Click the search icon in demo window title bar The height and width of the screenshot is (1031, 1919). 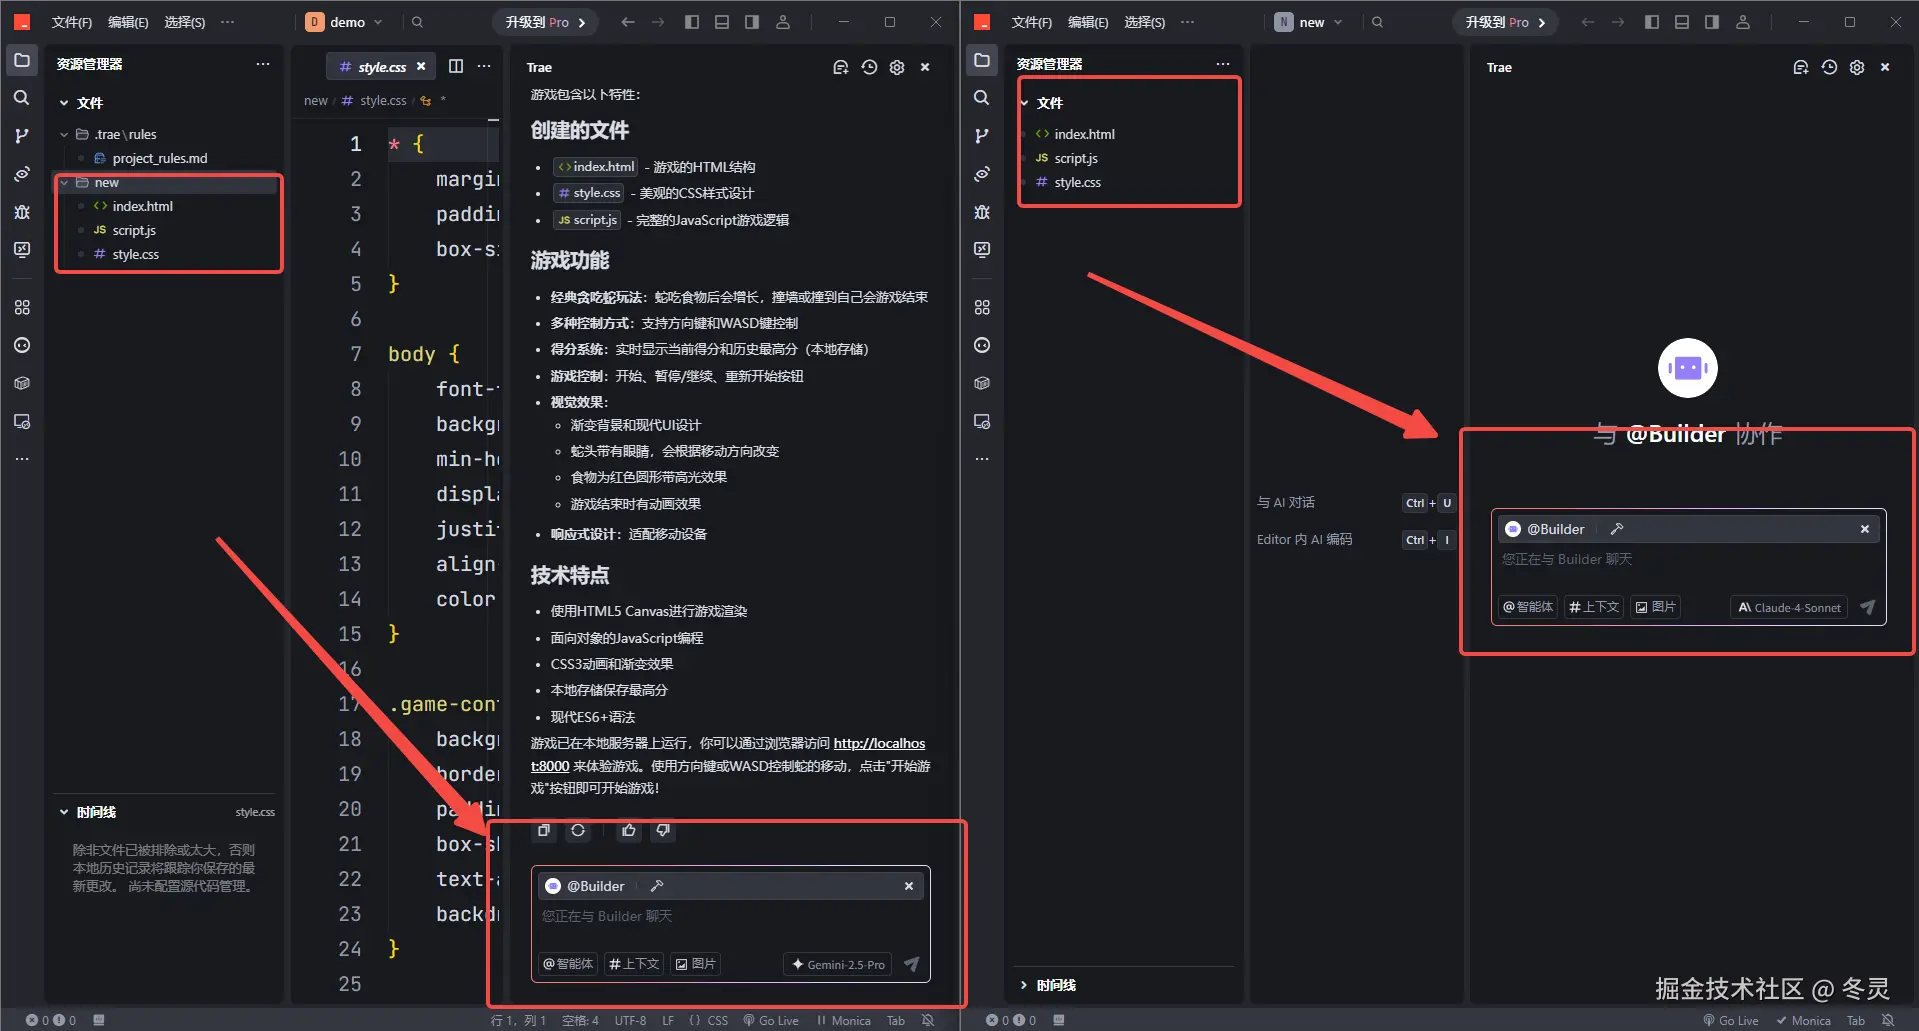[417, 22]
